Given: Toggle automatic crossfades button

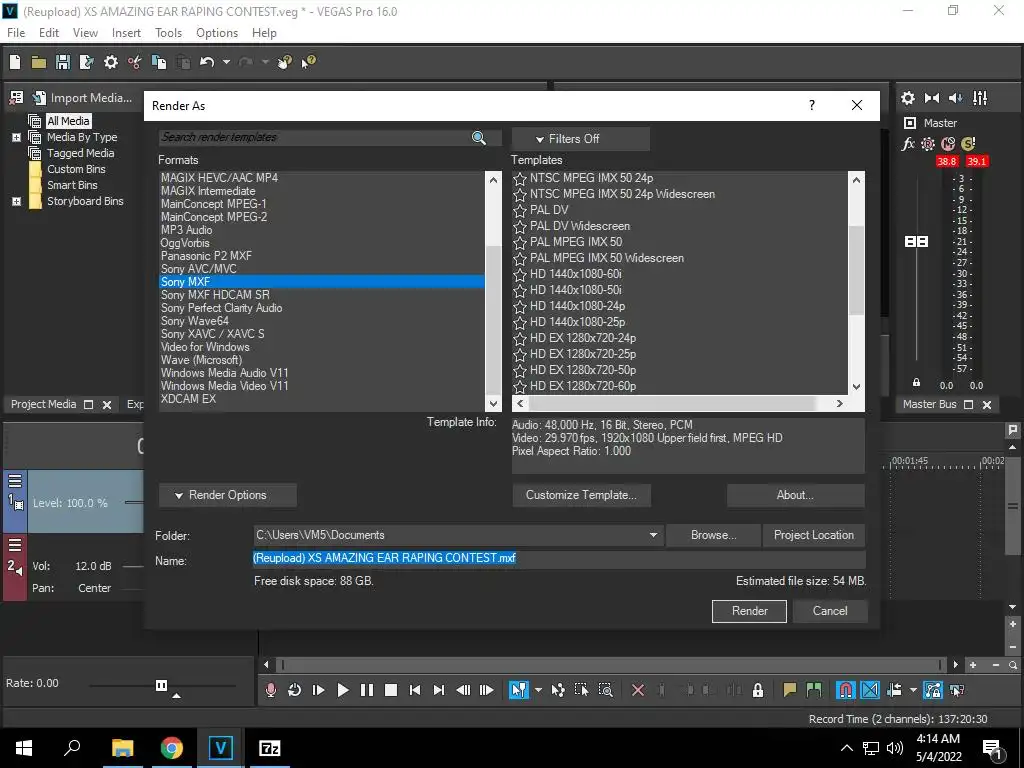Looking at the screenshot, I should 870,690.
